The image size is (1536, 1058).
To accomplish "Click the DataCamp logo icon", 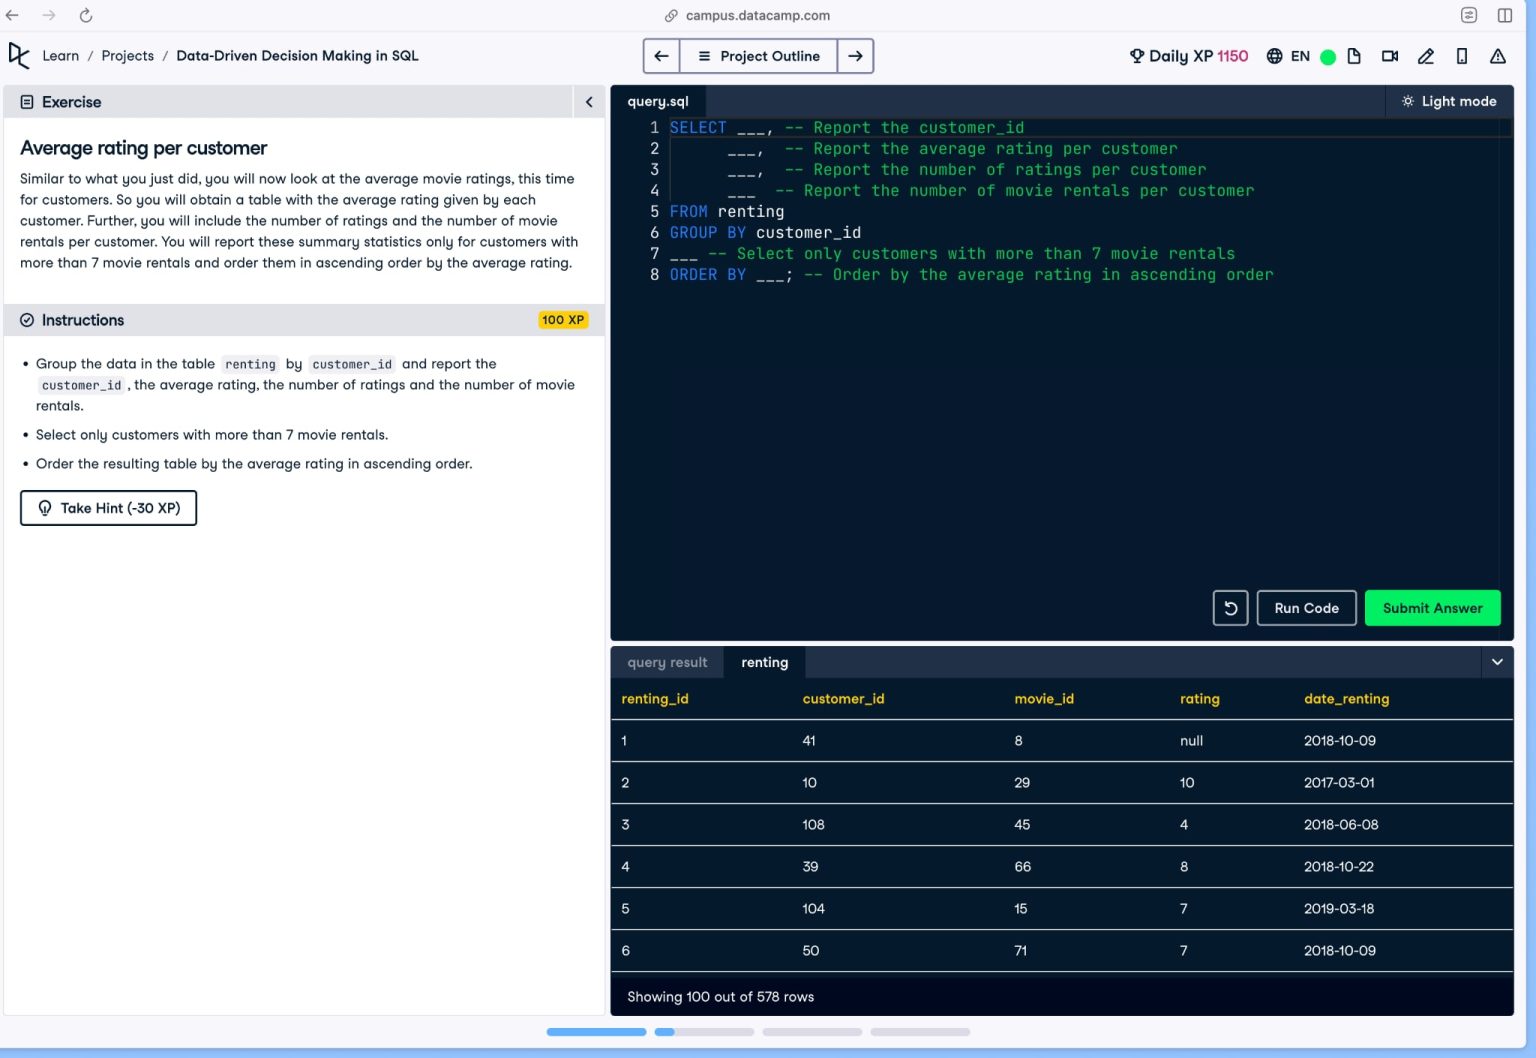I will 19,56.
